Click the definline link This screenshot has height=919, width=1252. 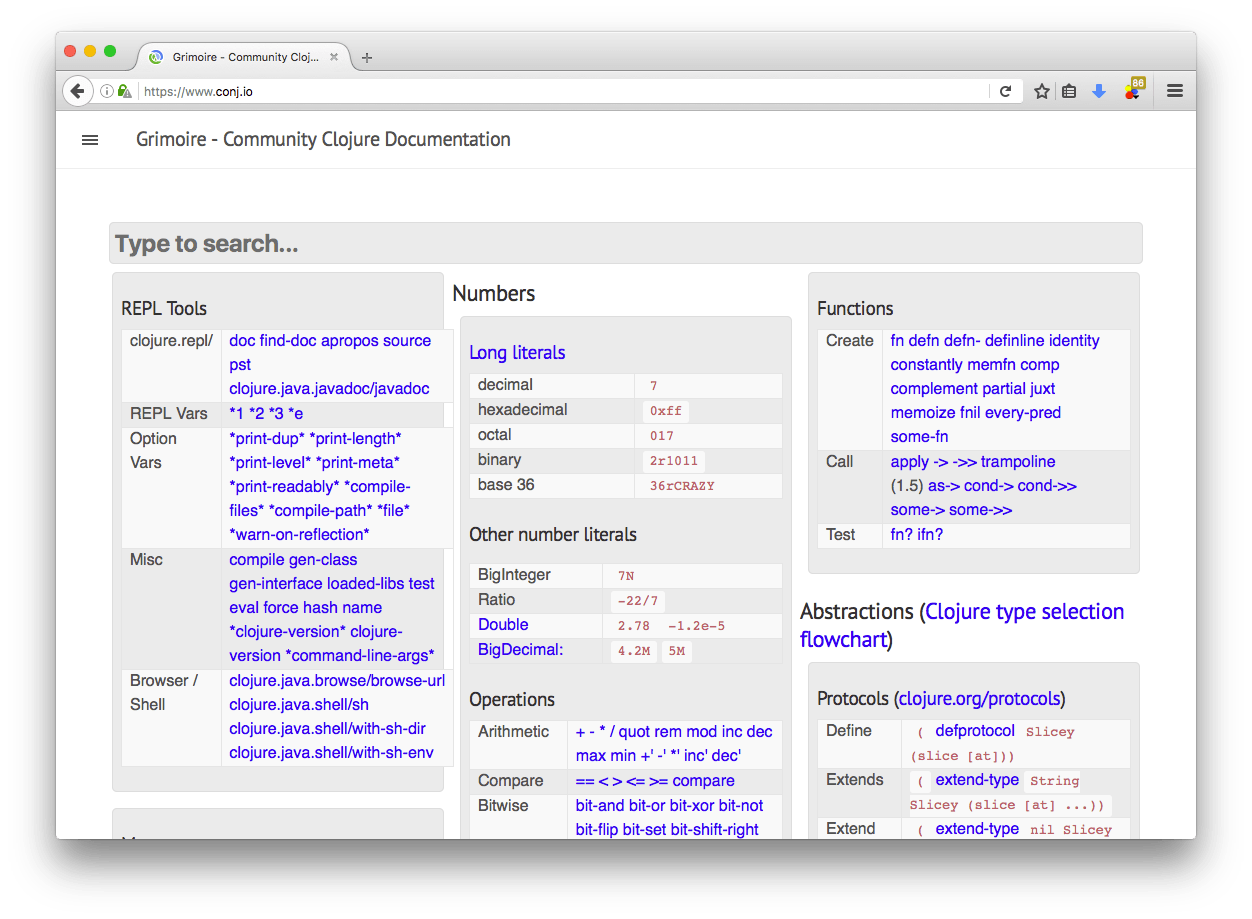[1014, 341]
